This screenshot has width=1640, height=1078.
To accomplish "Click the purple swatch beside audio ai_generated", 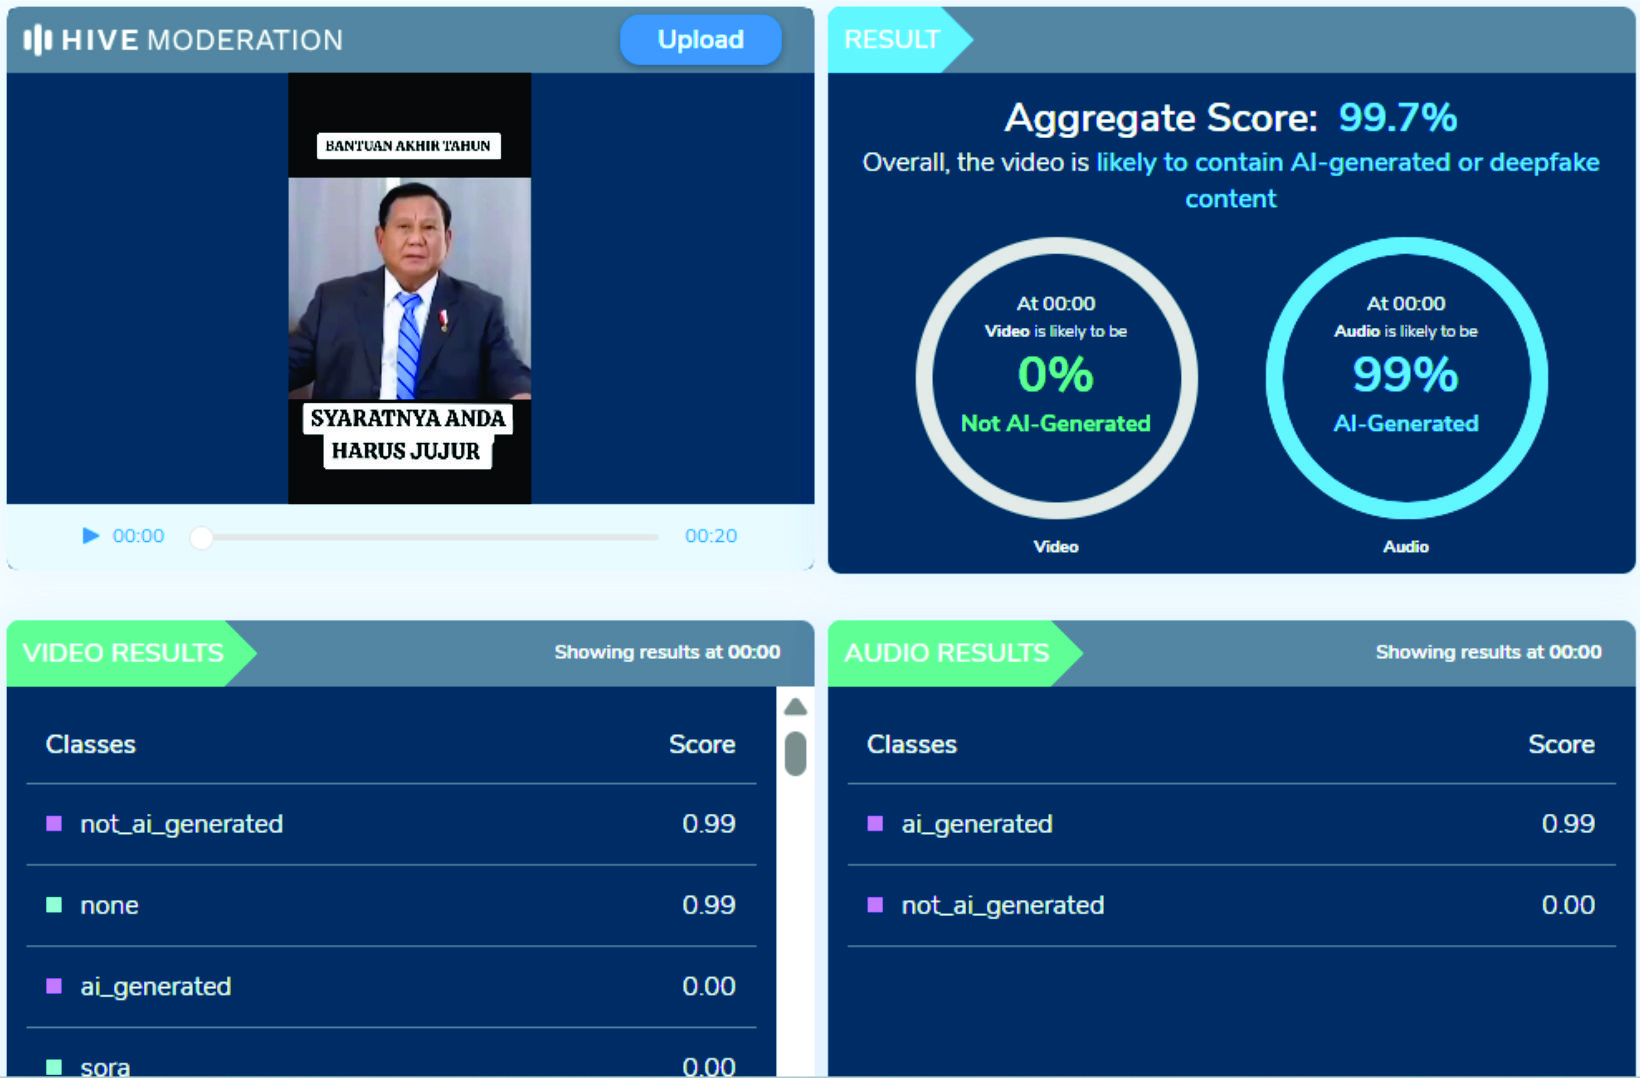I will [x=875, y=824].
